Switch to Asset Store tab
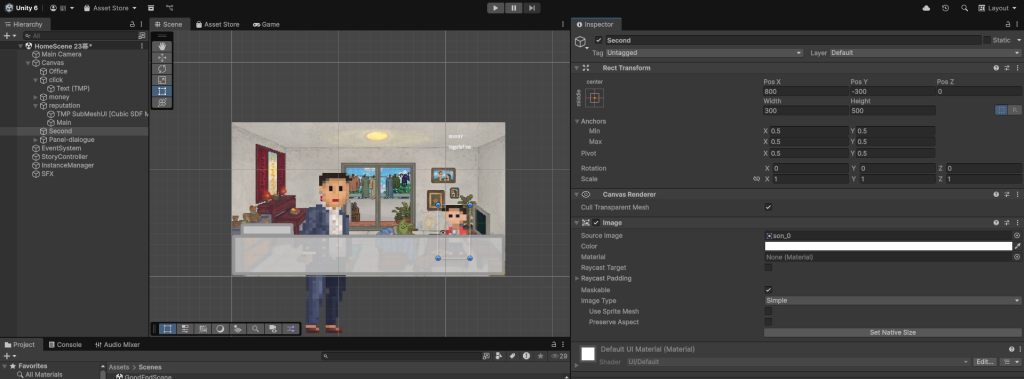This screenshot has height=379, width=1024. tap(217, 24)
